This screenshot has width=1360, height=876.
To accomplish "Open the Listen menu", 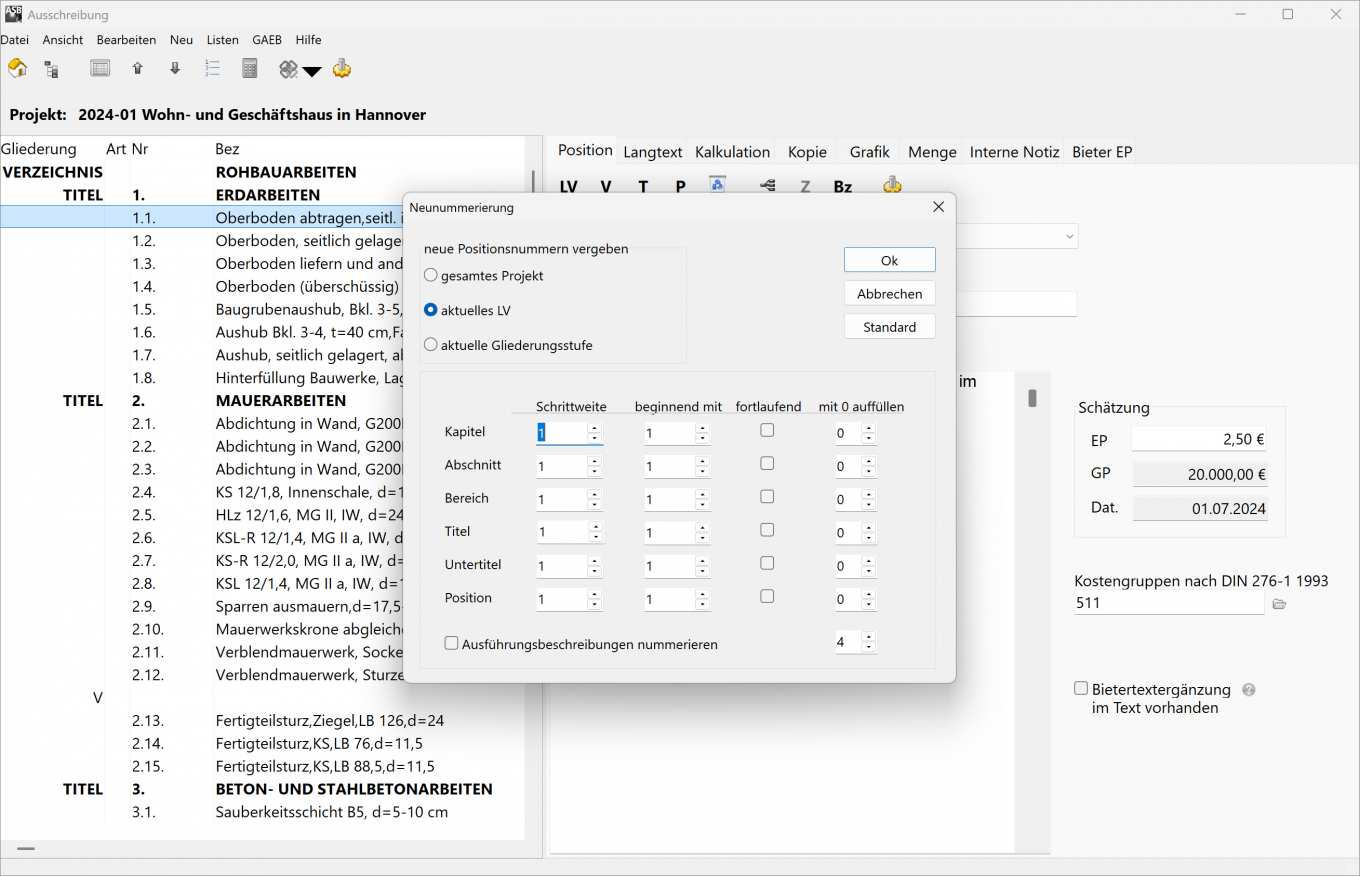I will [222, 40].
